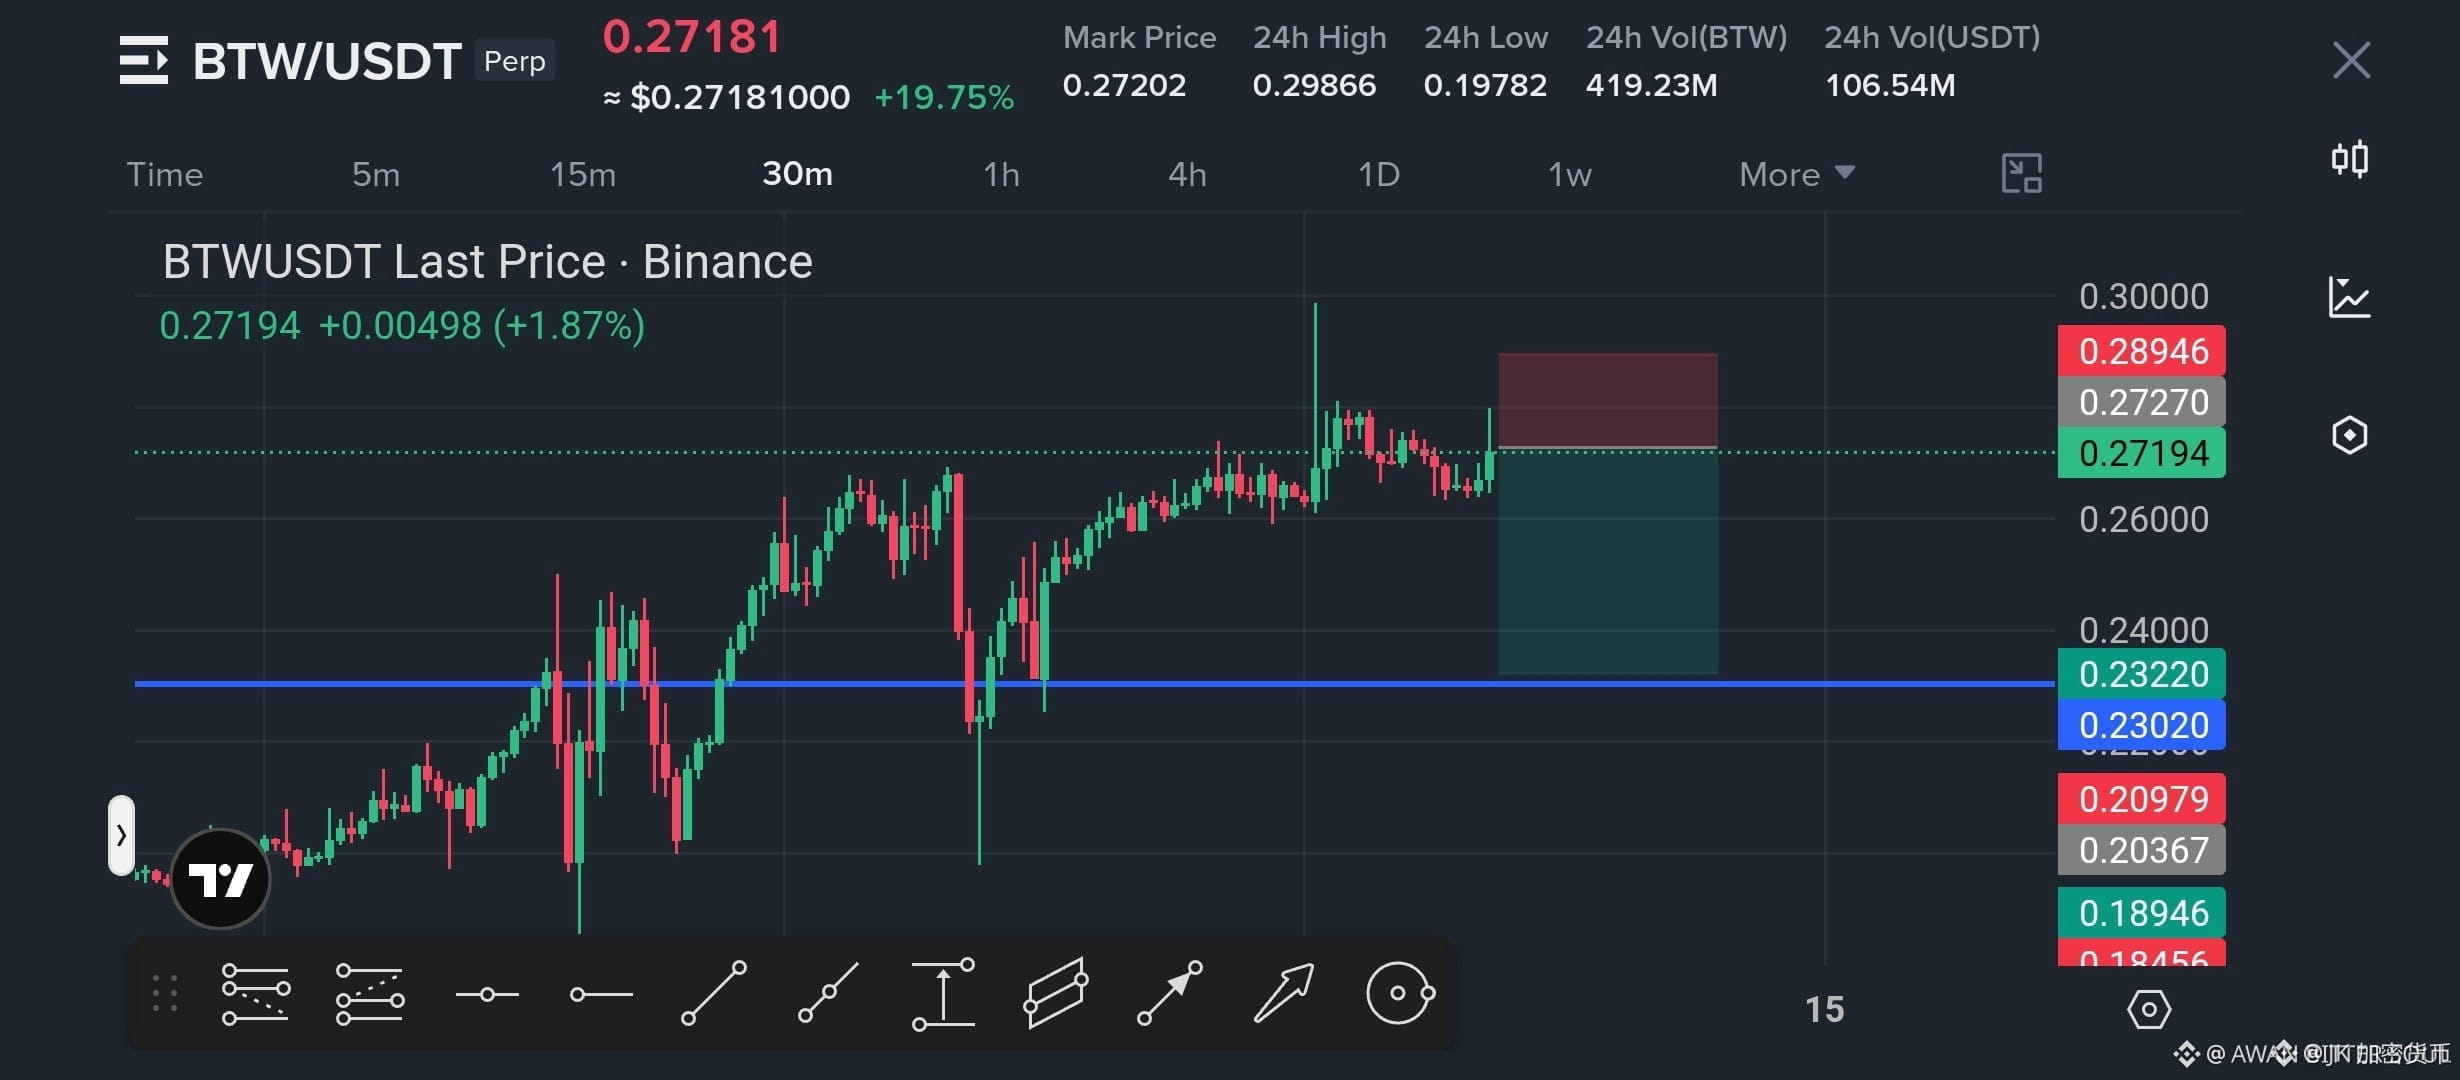Open the More timeframes dropdown
The image size is (2460, 1080).
click(x=1796, y=174)
